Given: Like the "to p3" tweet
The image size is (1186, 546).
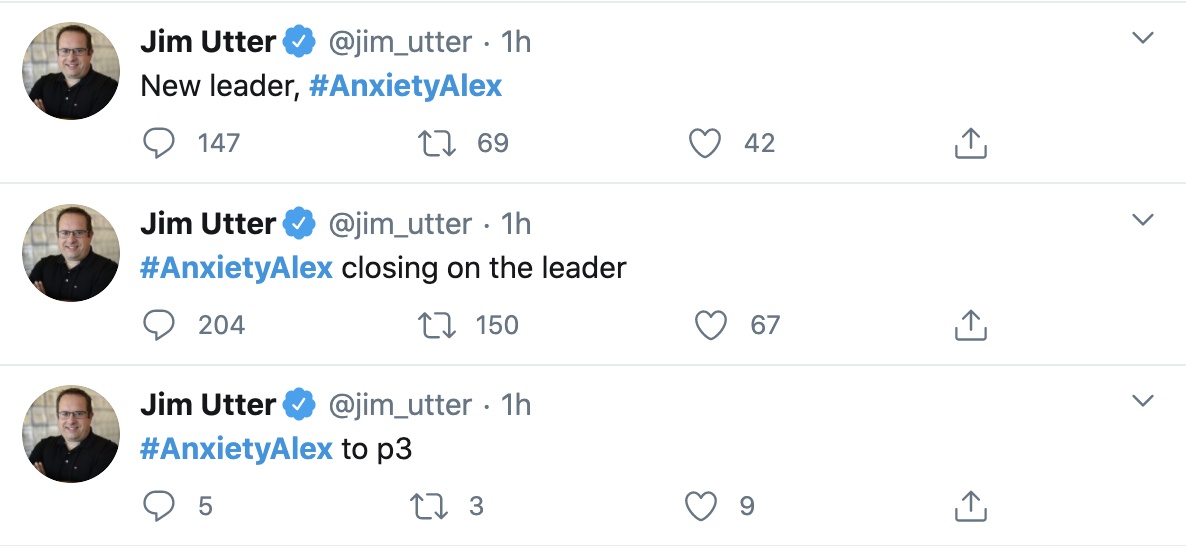Looking at the screenshot, I should [702, 507].
